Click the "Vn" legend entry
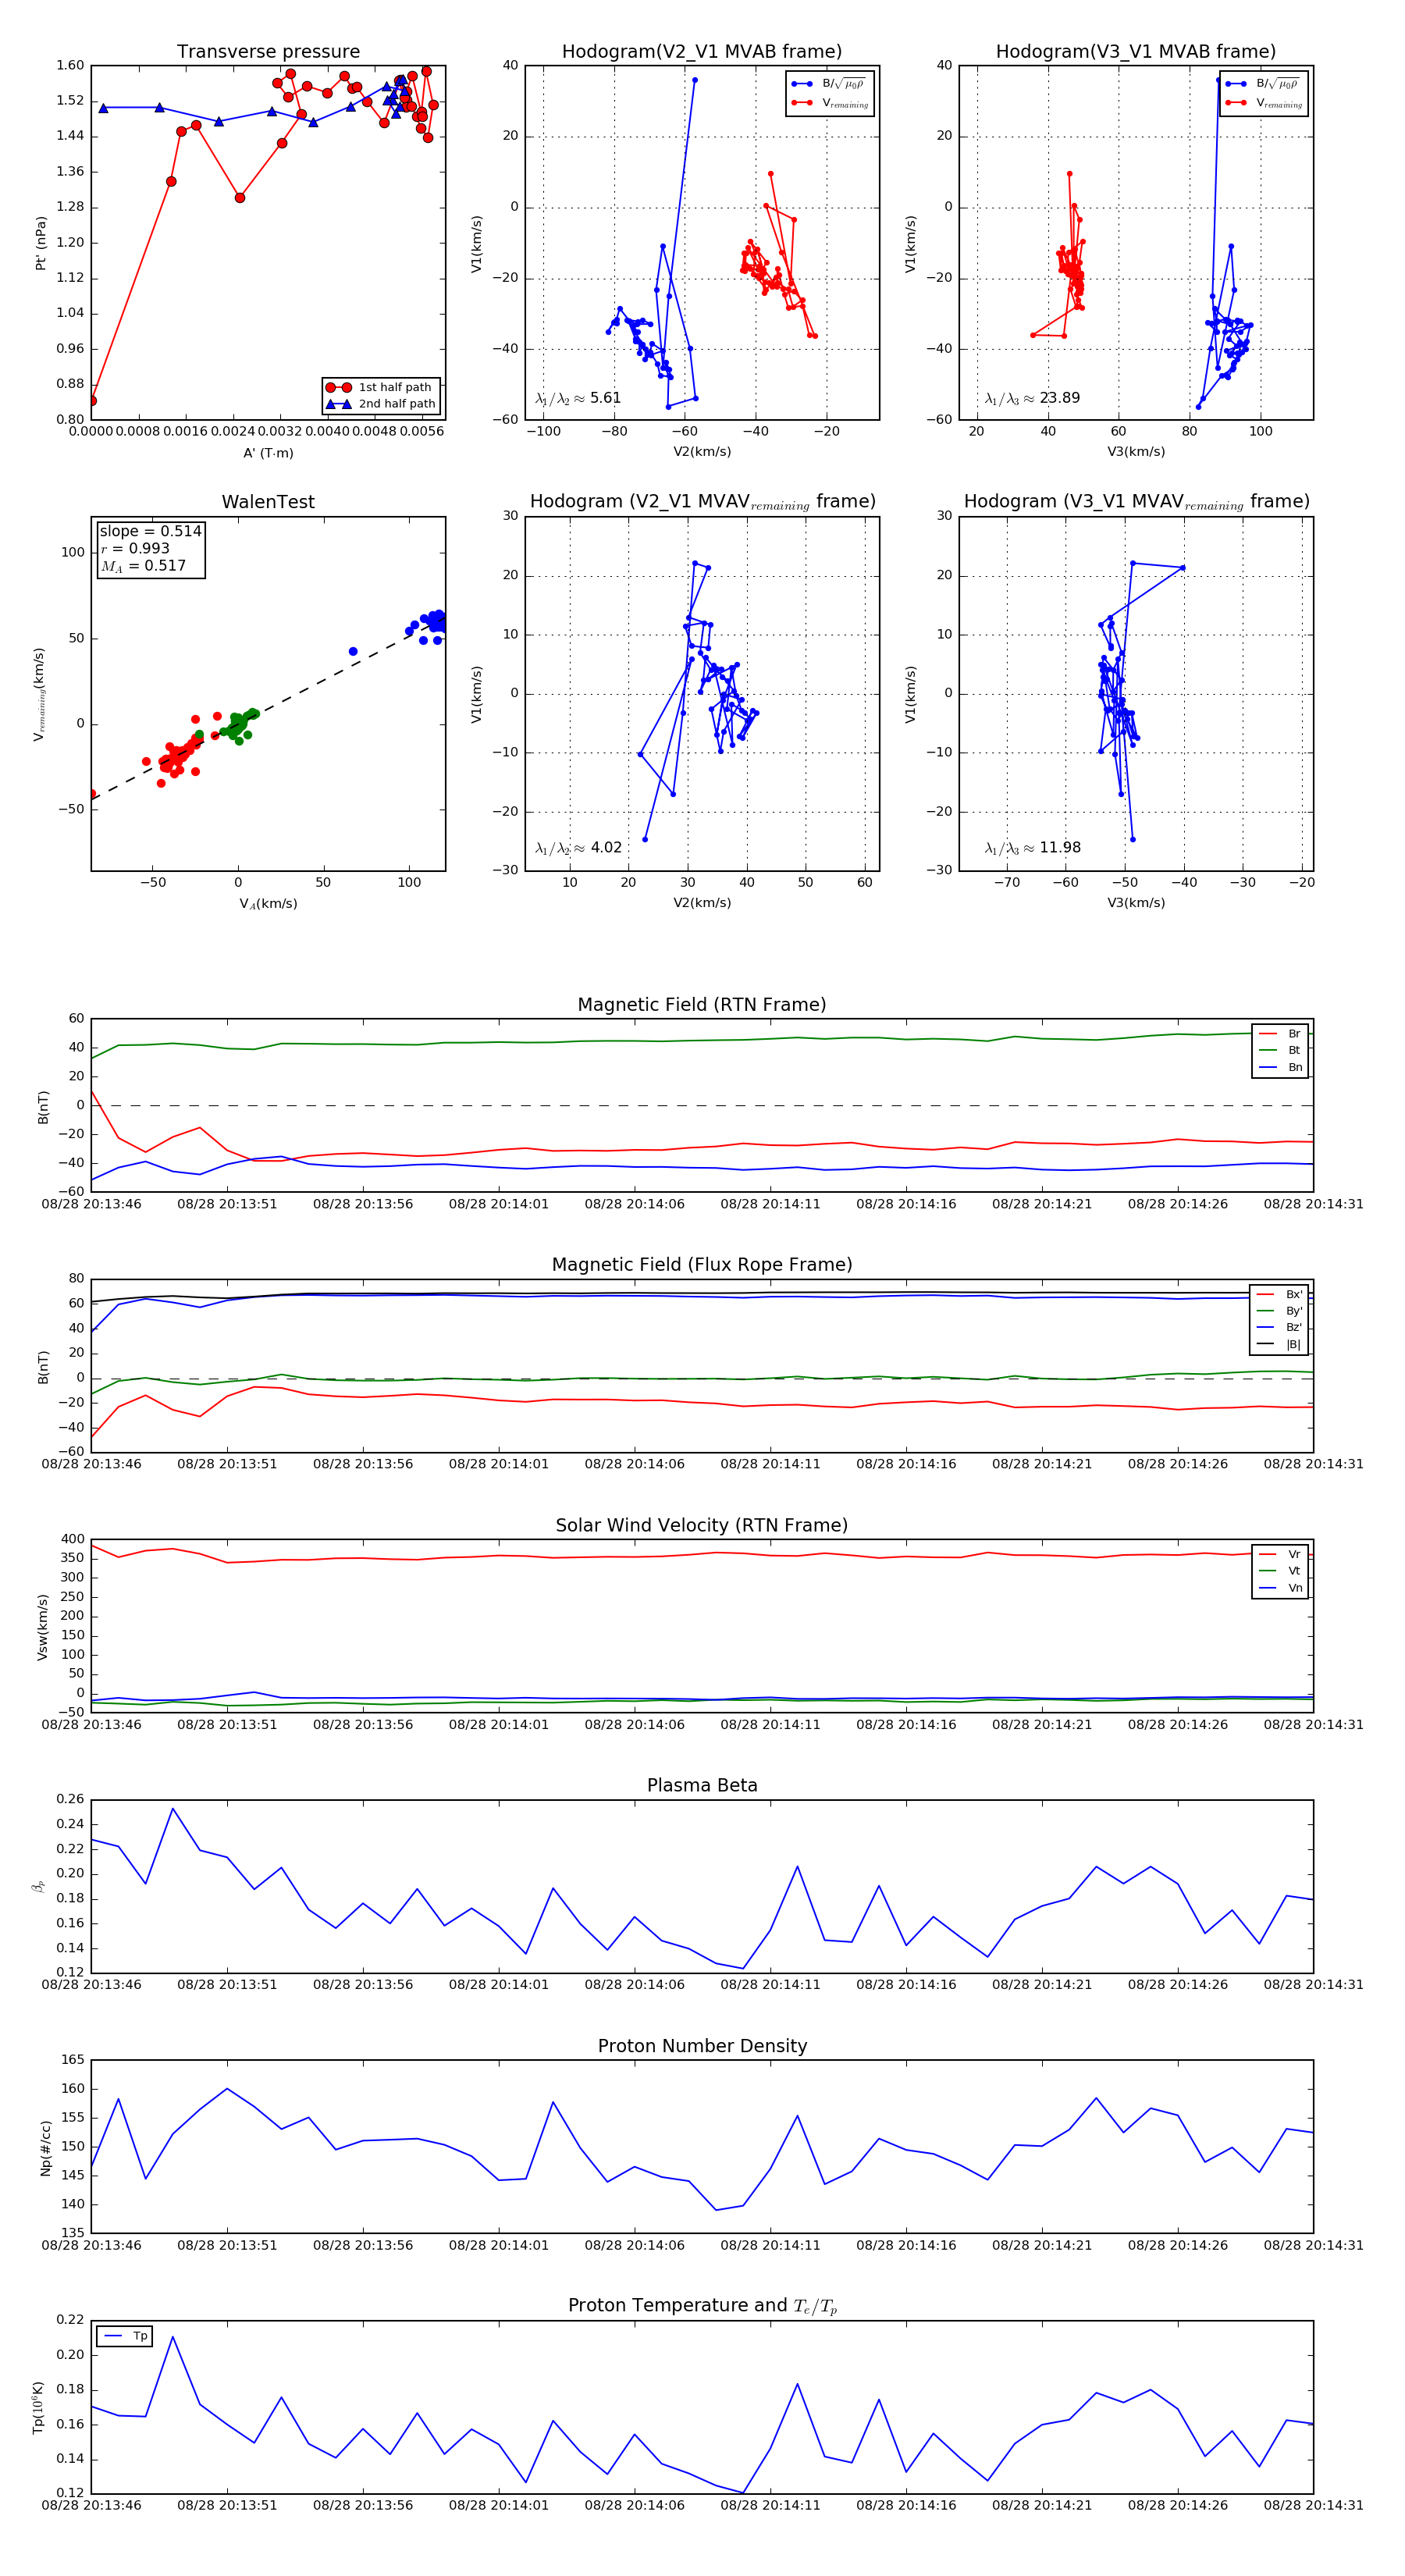The width and height of the screenshot is (1405, 2576). [x=1280, y=1588]
